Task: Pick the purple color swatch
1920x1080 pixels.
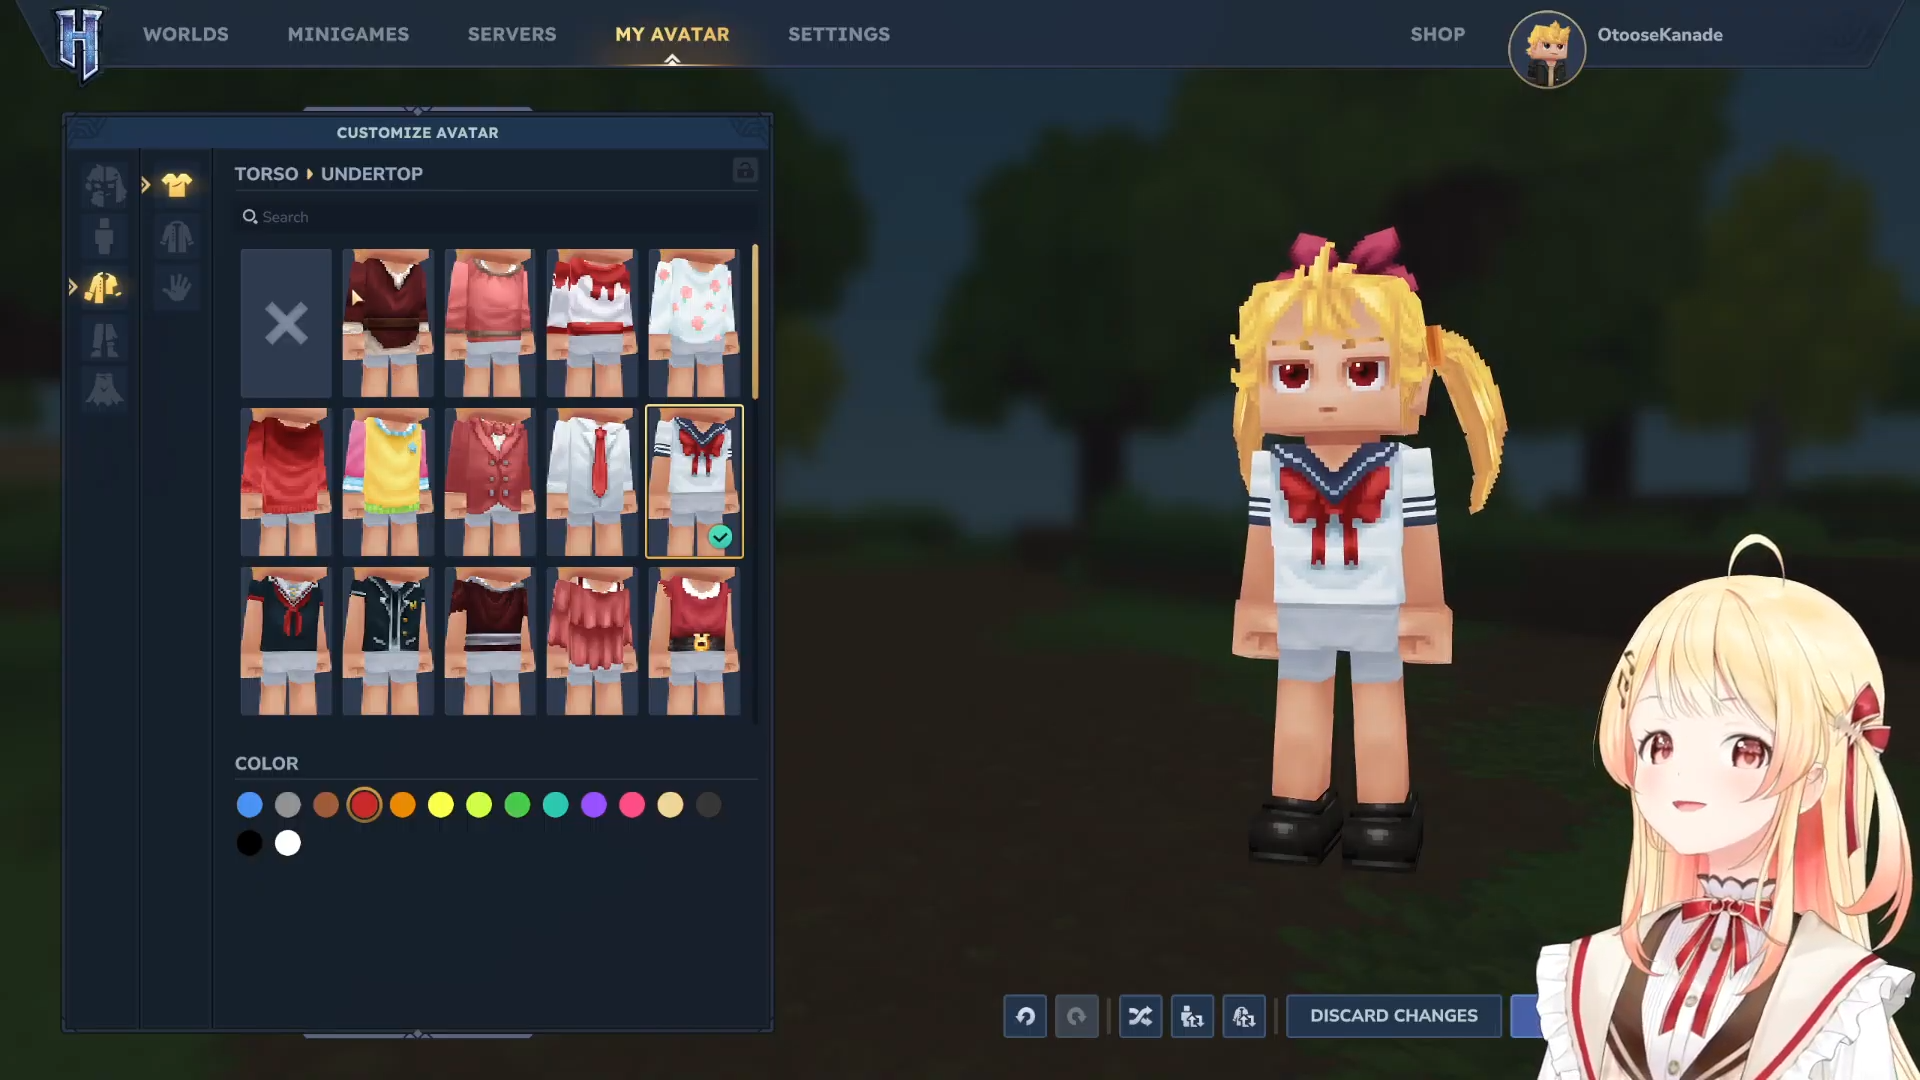Action: (594, 805)
